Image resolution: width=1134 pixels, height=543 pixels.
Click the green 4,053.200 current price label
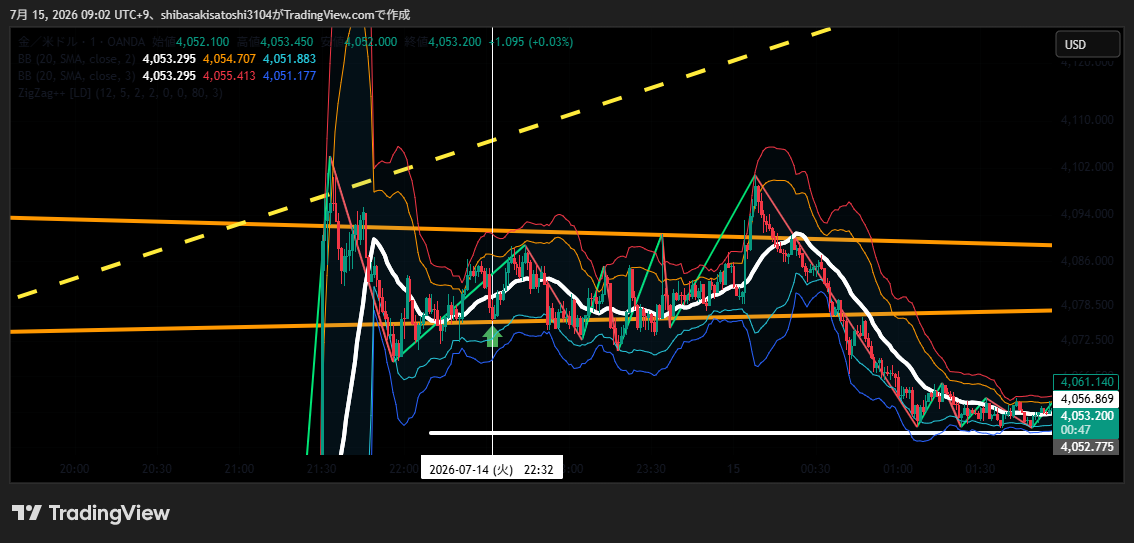pos(1085,416)
